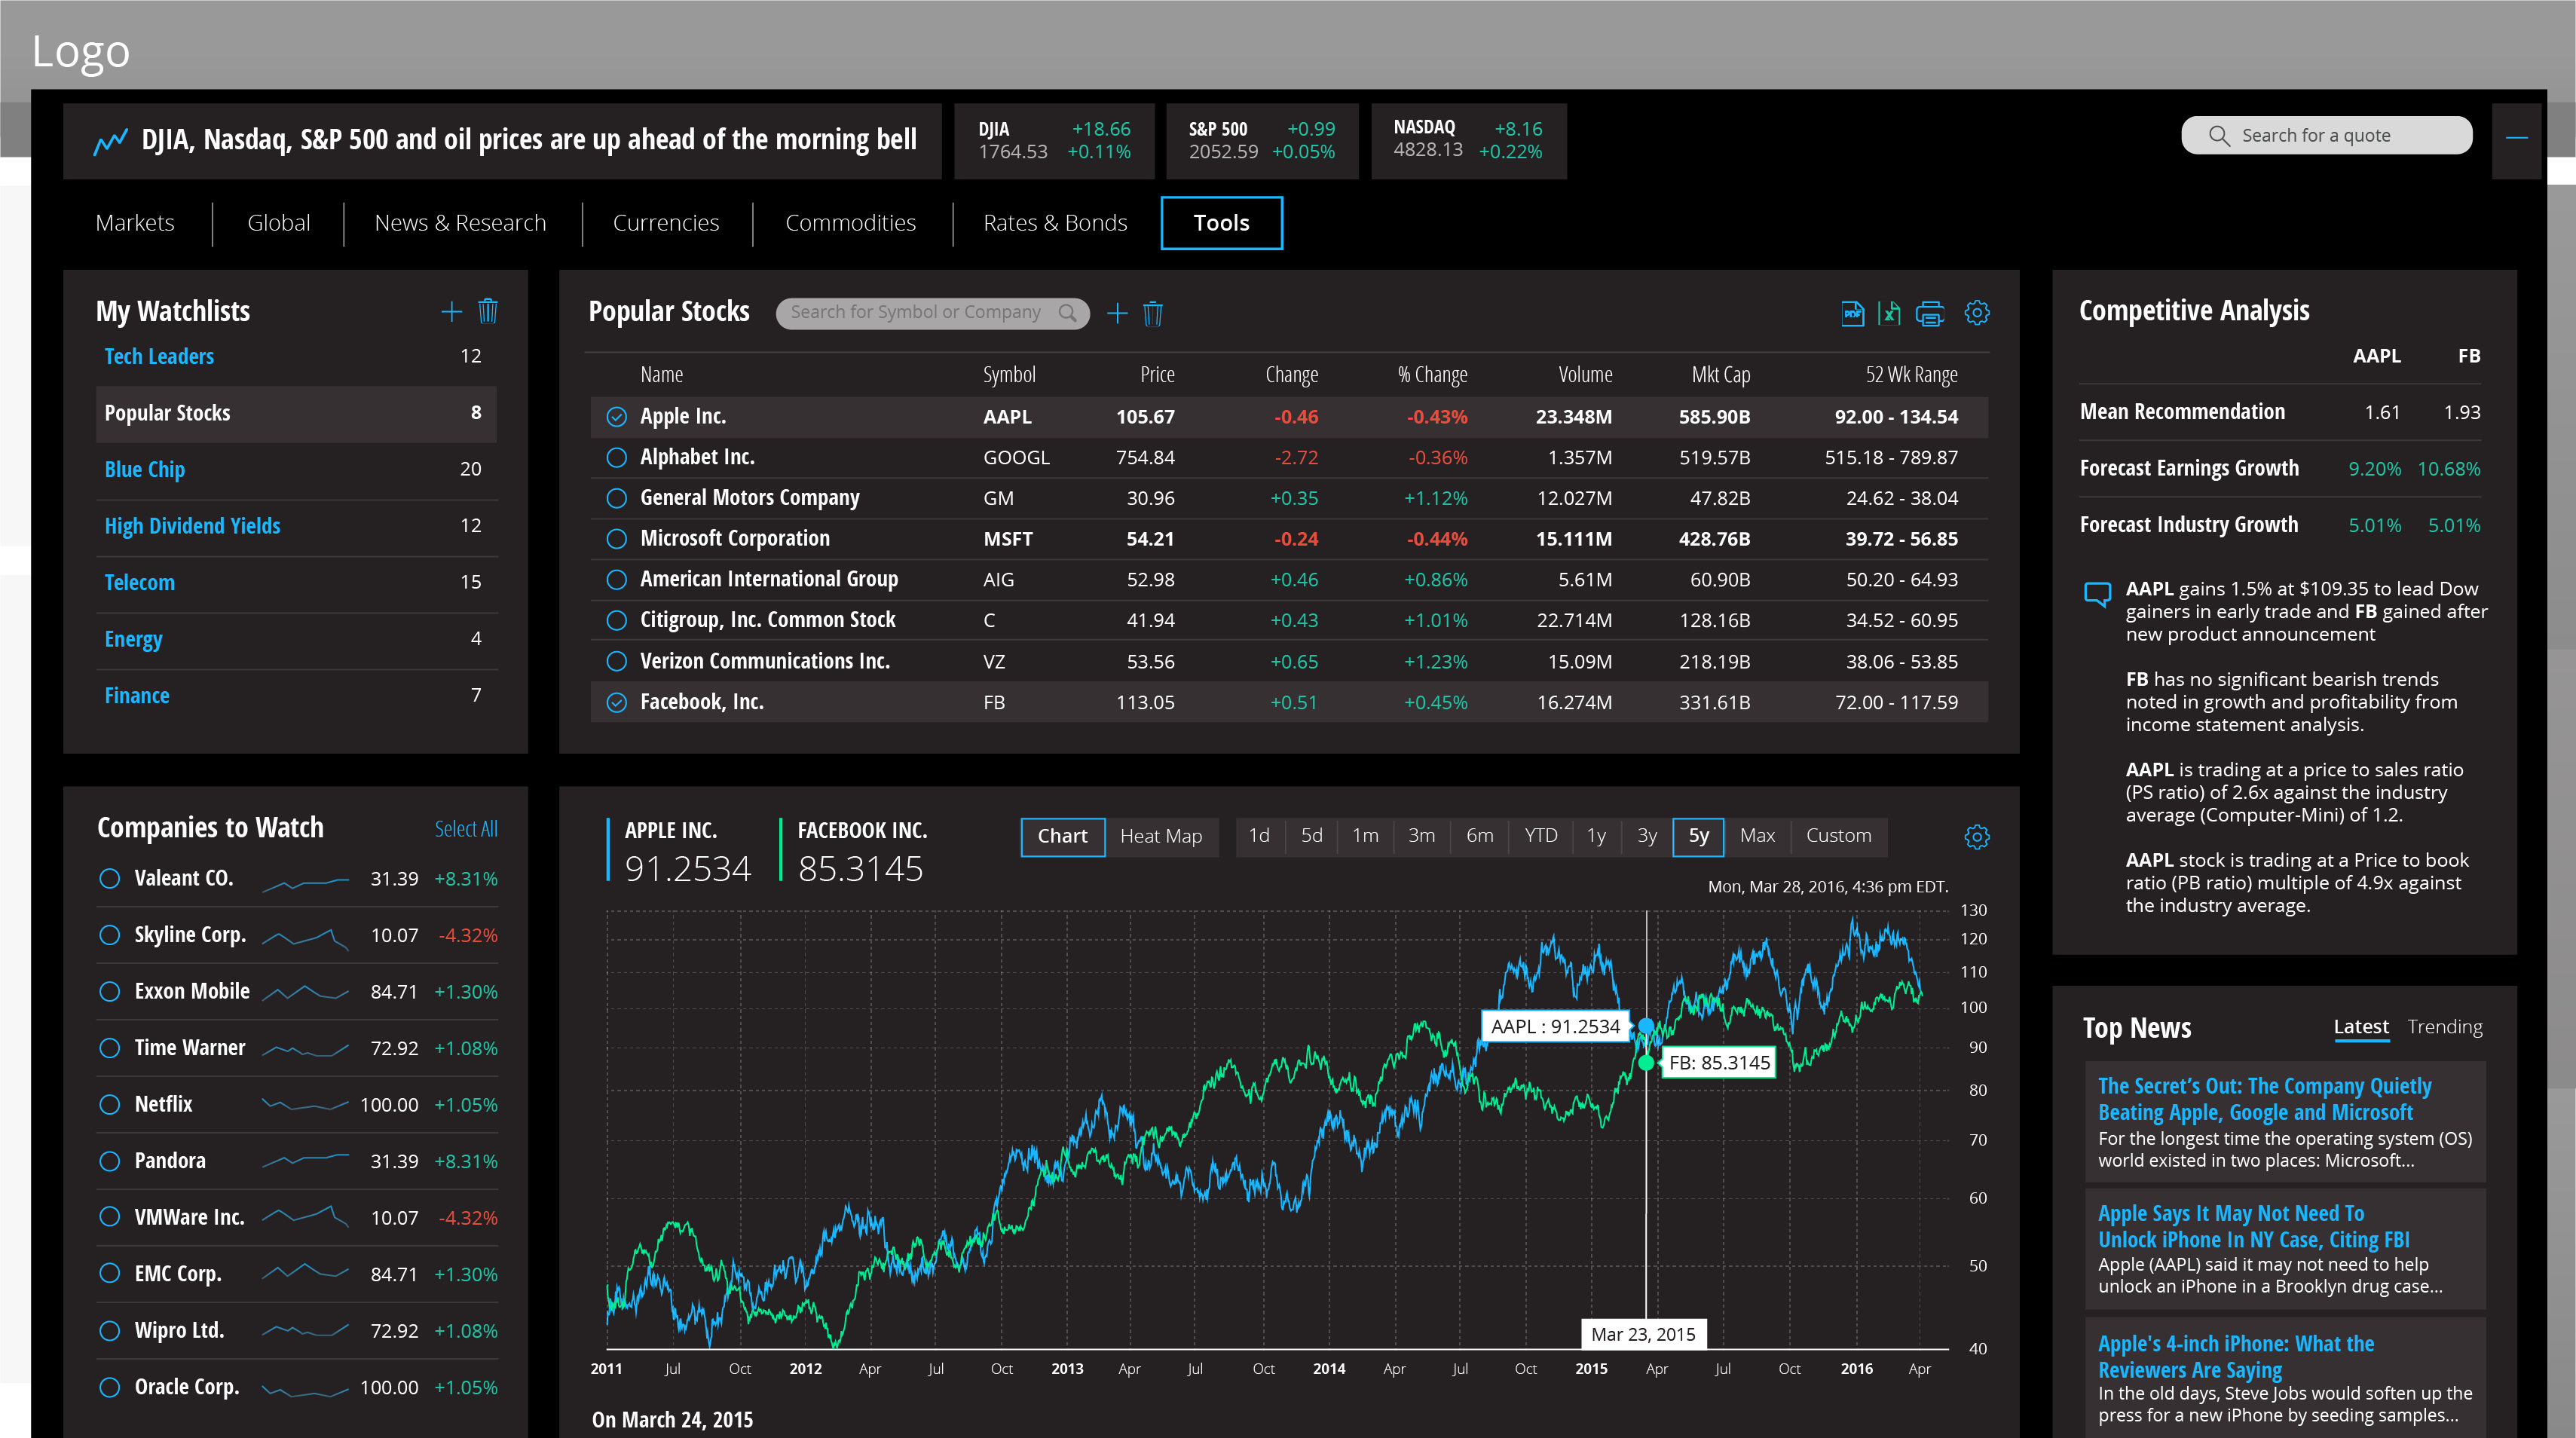The height and width of the screenshot is (1438, 2576).
Task: Click the comment bubble icon in Competitive Analysis
Action: point(2097,594)
